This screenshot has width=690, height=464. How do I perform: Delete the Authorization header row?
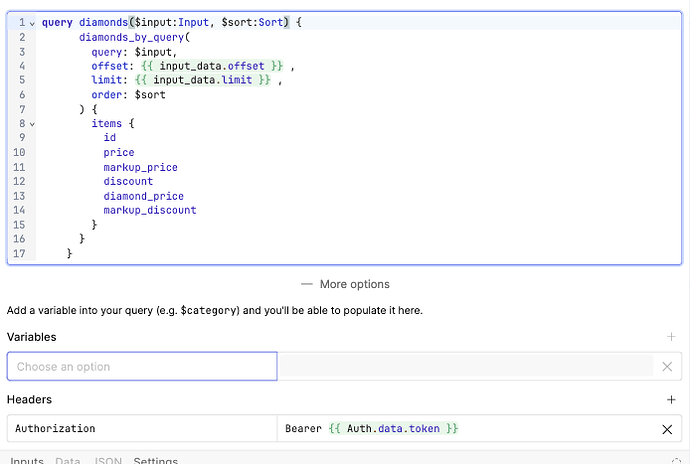click(x=667, y=429)
